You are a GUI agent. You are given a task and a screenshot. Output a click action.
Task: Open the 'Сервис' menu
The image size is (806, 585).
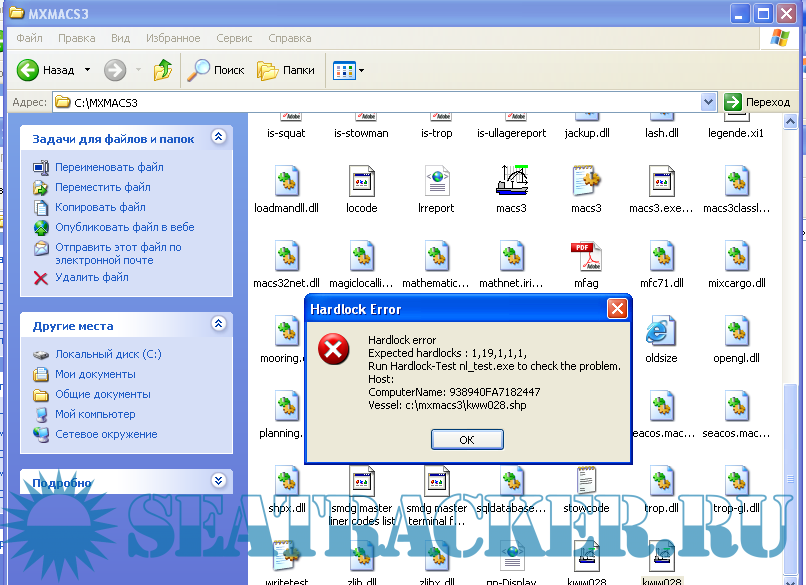[x=234, y=38]
